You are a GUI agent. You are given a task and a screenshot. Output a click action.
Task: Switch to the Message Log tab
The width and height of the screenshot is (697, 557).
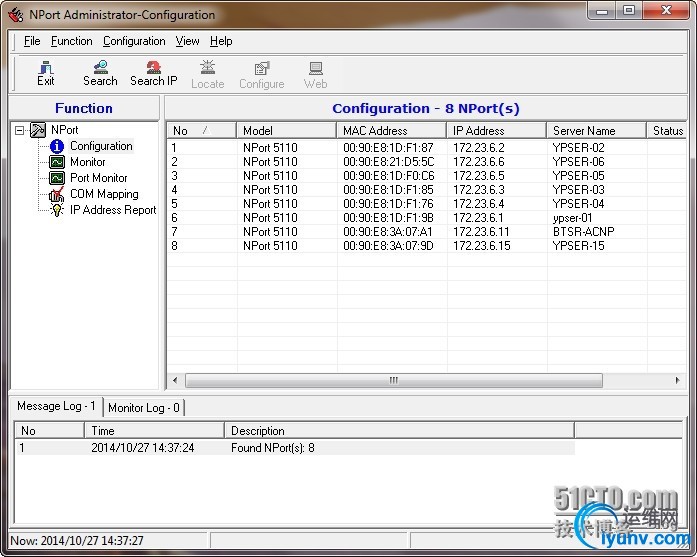tap(56, 406)
